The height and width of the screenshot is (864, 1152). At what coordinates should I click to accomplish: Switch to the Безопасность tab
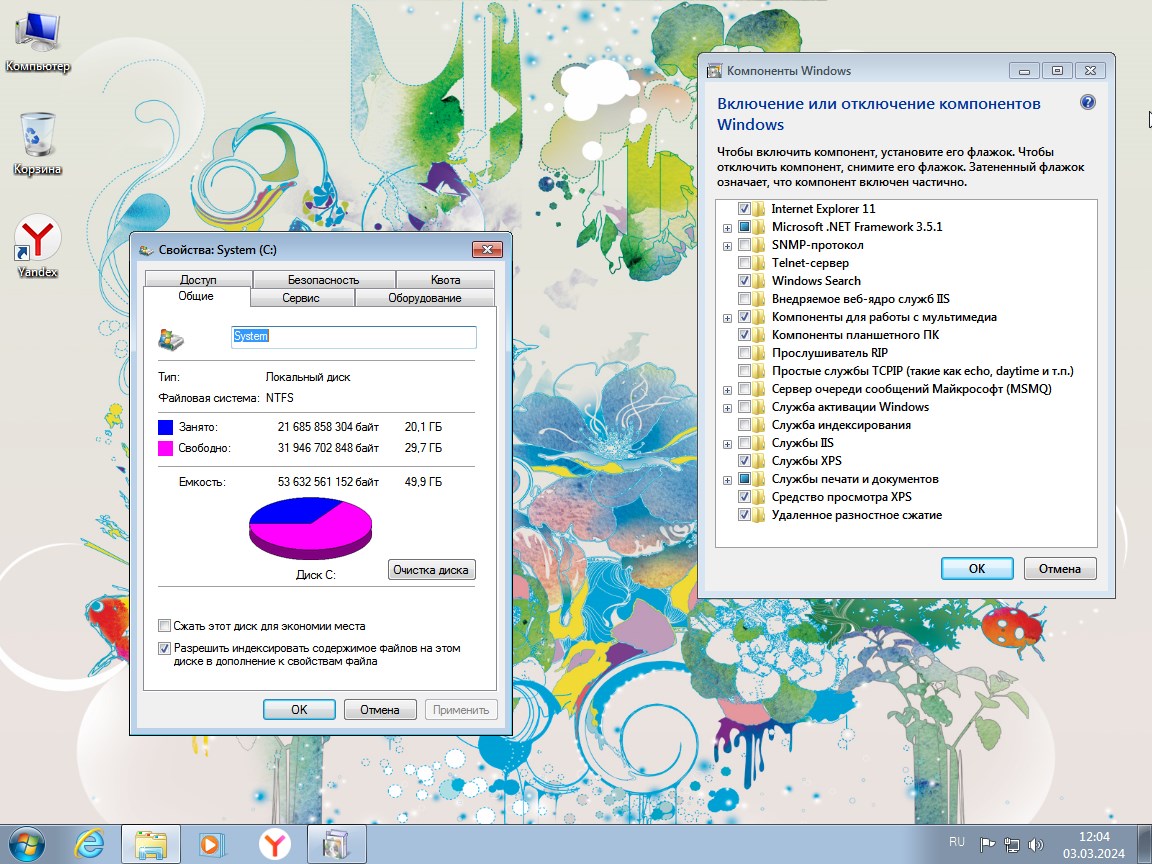(x=323, y=279)
